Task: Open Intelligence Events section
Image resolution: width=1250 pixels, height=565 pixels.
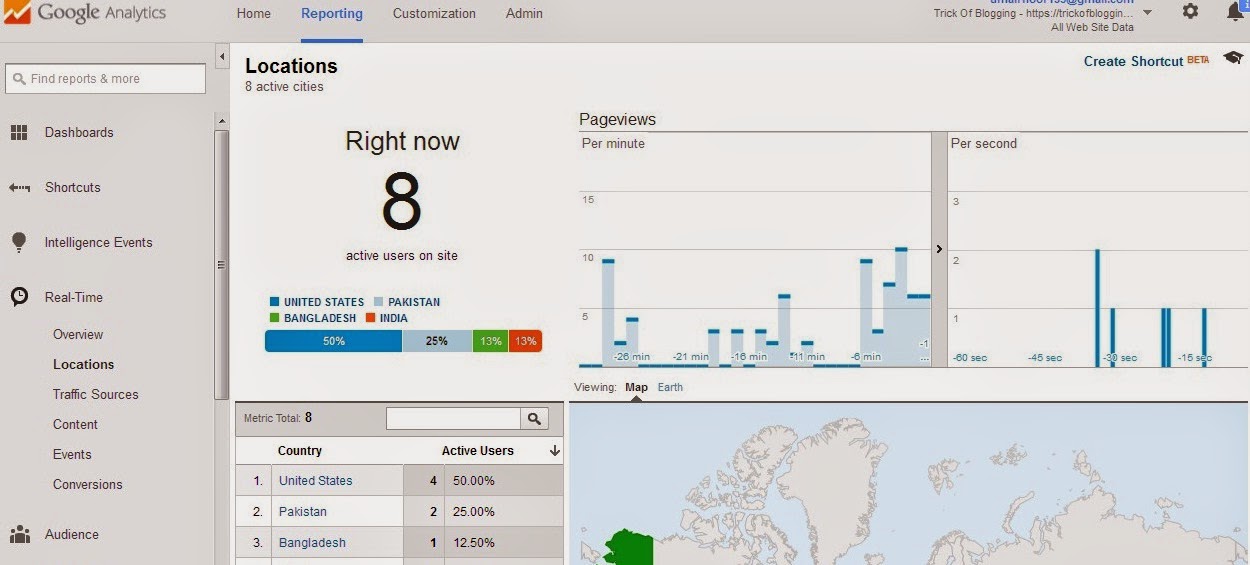Action: (x=98, y=242)
